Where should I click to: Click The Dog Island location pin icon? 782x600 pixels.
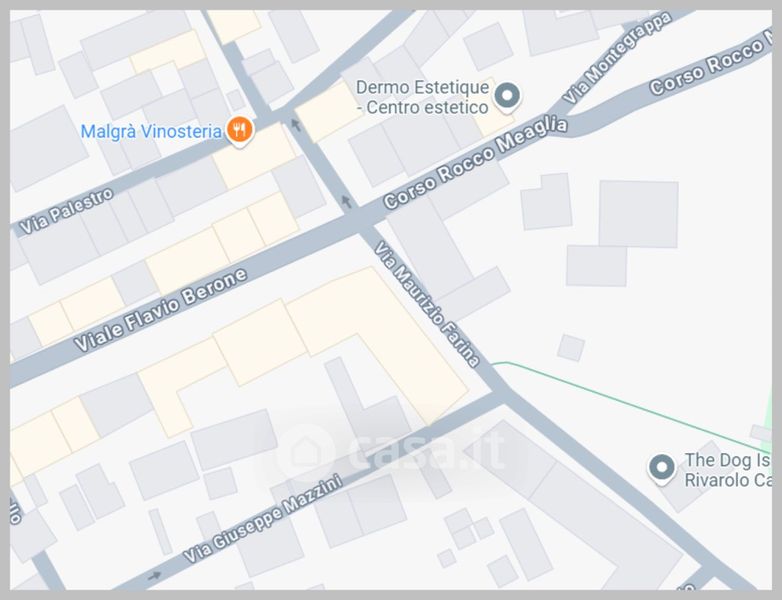click(661, 468)
